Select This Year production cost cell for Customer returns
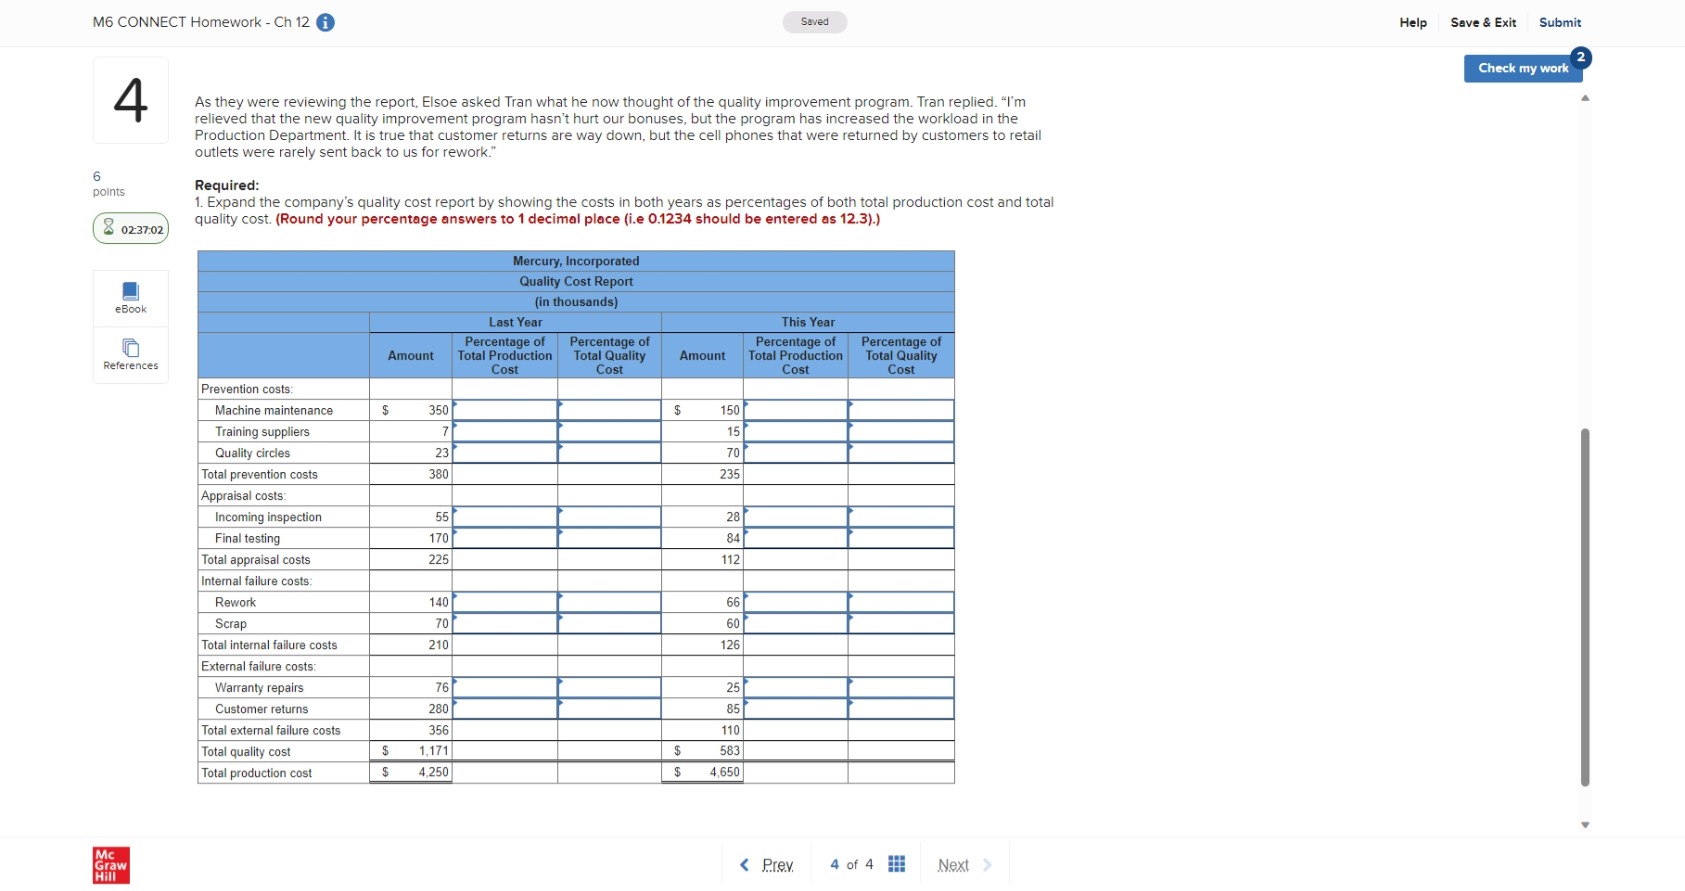1685x891 pixels. [796, 709]
